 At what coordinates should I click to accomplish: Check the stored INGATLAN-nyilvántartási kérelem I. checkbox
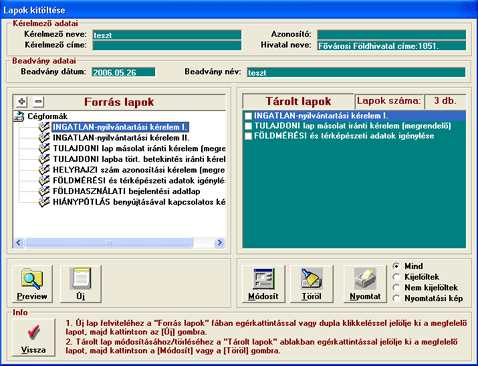(248, 116)
